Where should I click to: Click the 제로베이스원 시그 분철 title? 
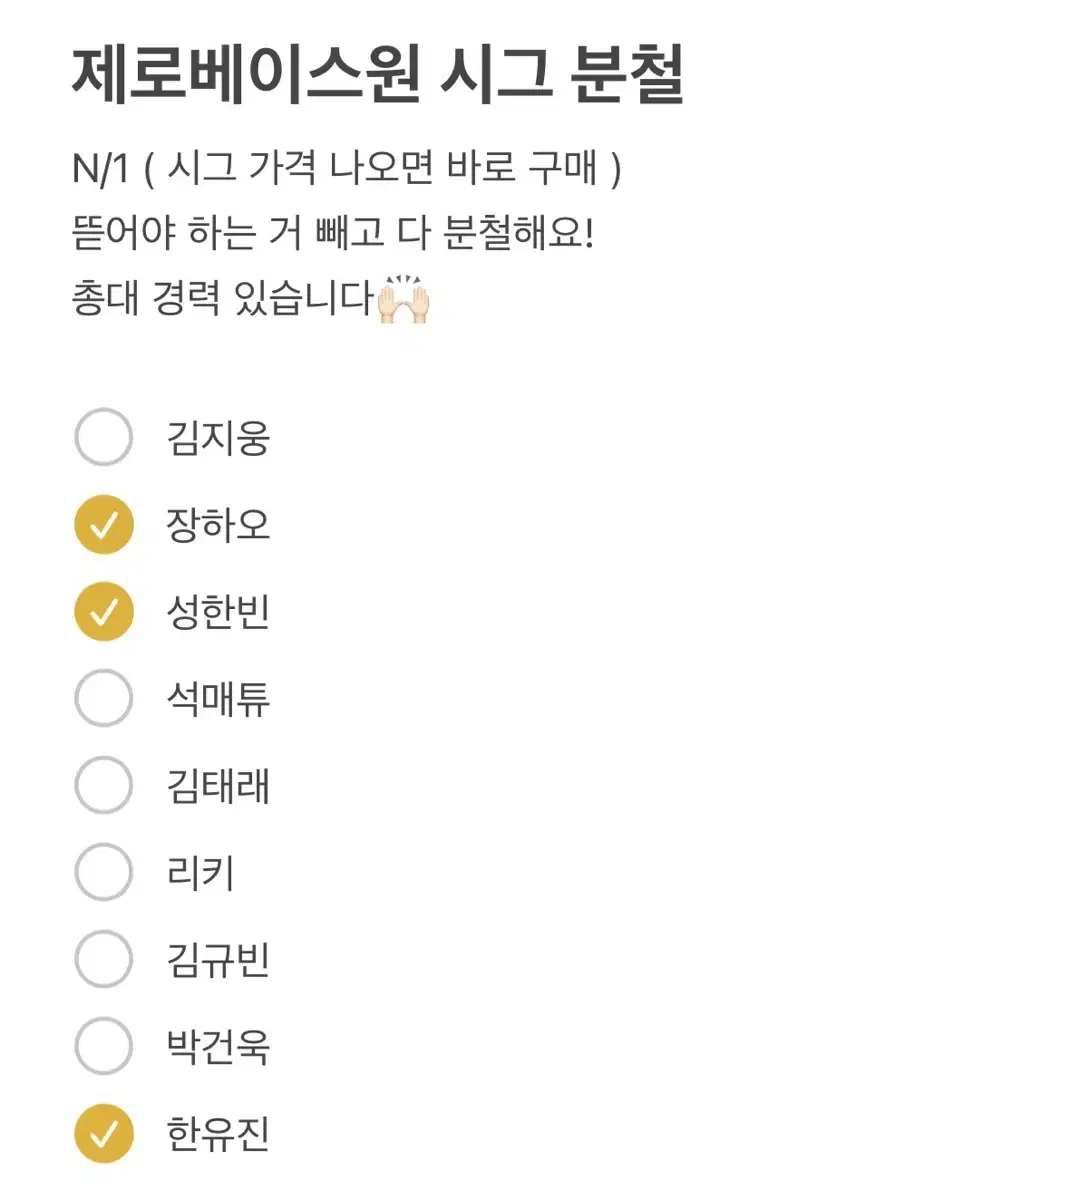click(378, 74)
